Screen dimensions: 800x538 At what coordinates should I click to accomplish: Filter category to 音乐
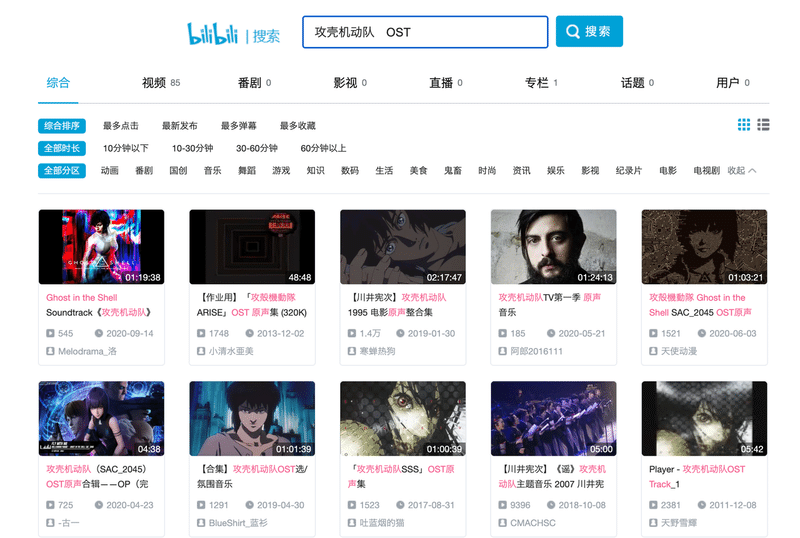[213, 170]
